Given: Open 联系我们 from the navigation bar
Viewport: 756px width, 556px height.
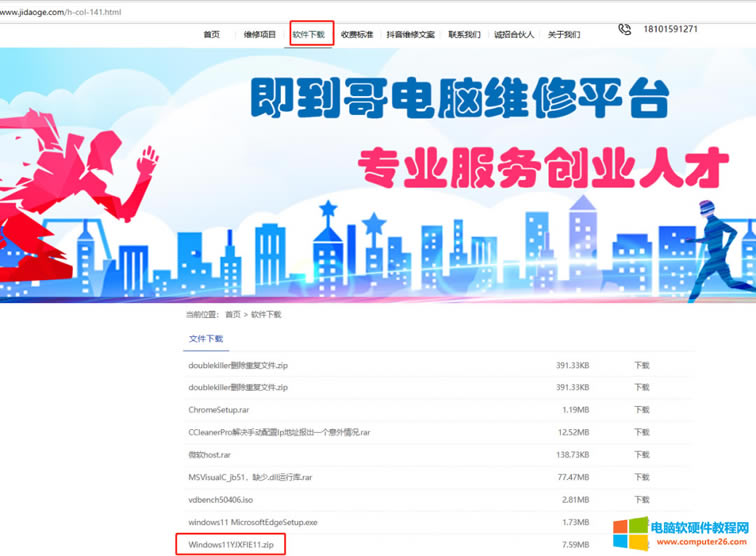Looking at the screenshot, I should 464,34.
